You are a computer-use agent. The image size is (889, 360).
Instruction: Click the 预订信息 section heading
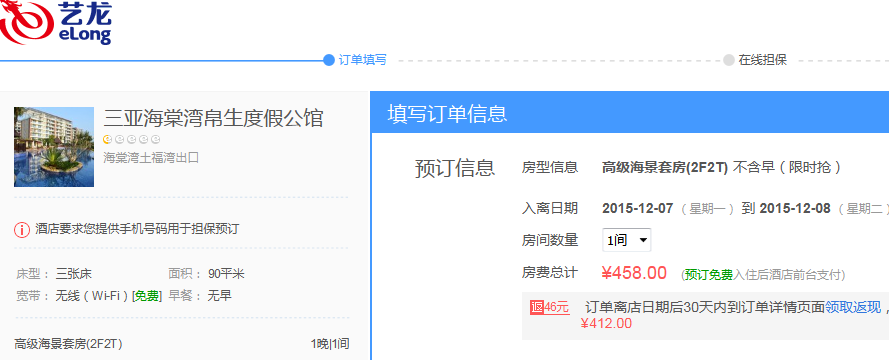455,168
